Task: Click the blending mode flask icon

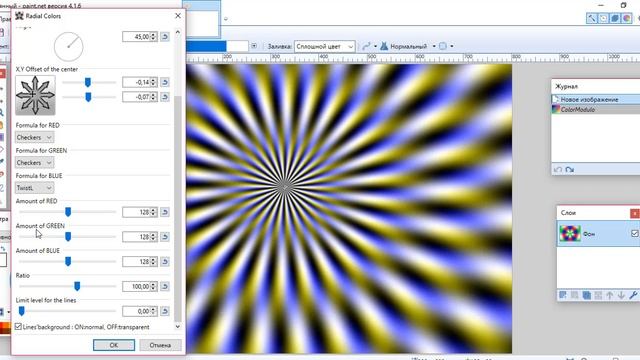Action: coord(384,46)
